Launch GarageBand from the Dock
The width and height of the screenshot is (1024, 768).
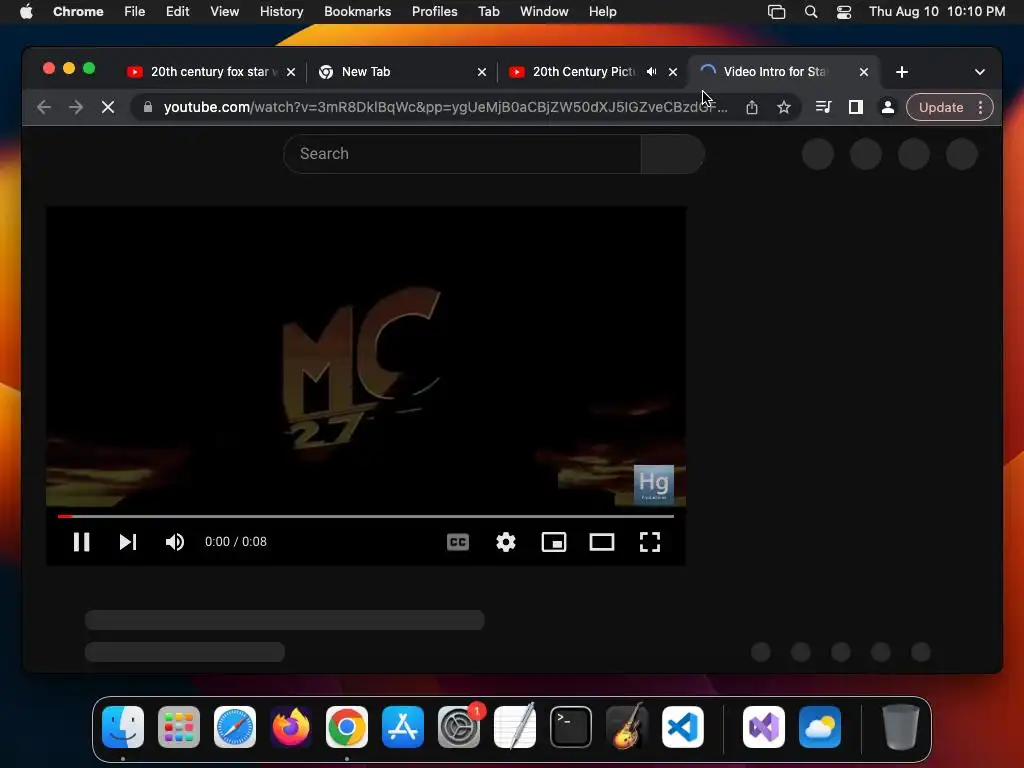[627, 727]
